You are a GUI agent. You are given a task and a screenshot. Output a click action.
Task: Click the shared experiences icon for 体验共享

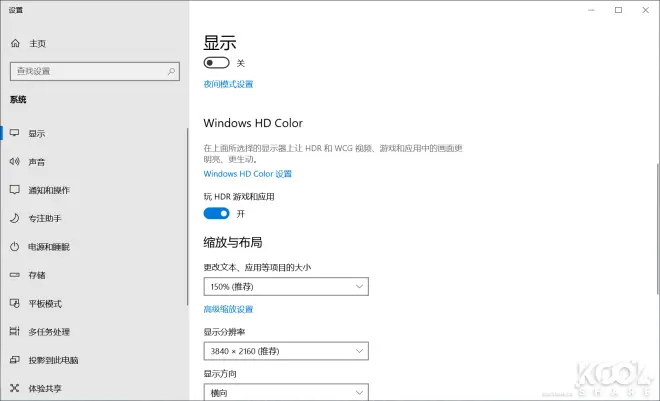(x=14, y=388)
